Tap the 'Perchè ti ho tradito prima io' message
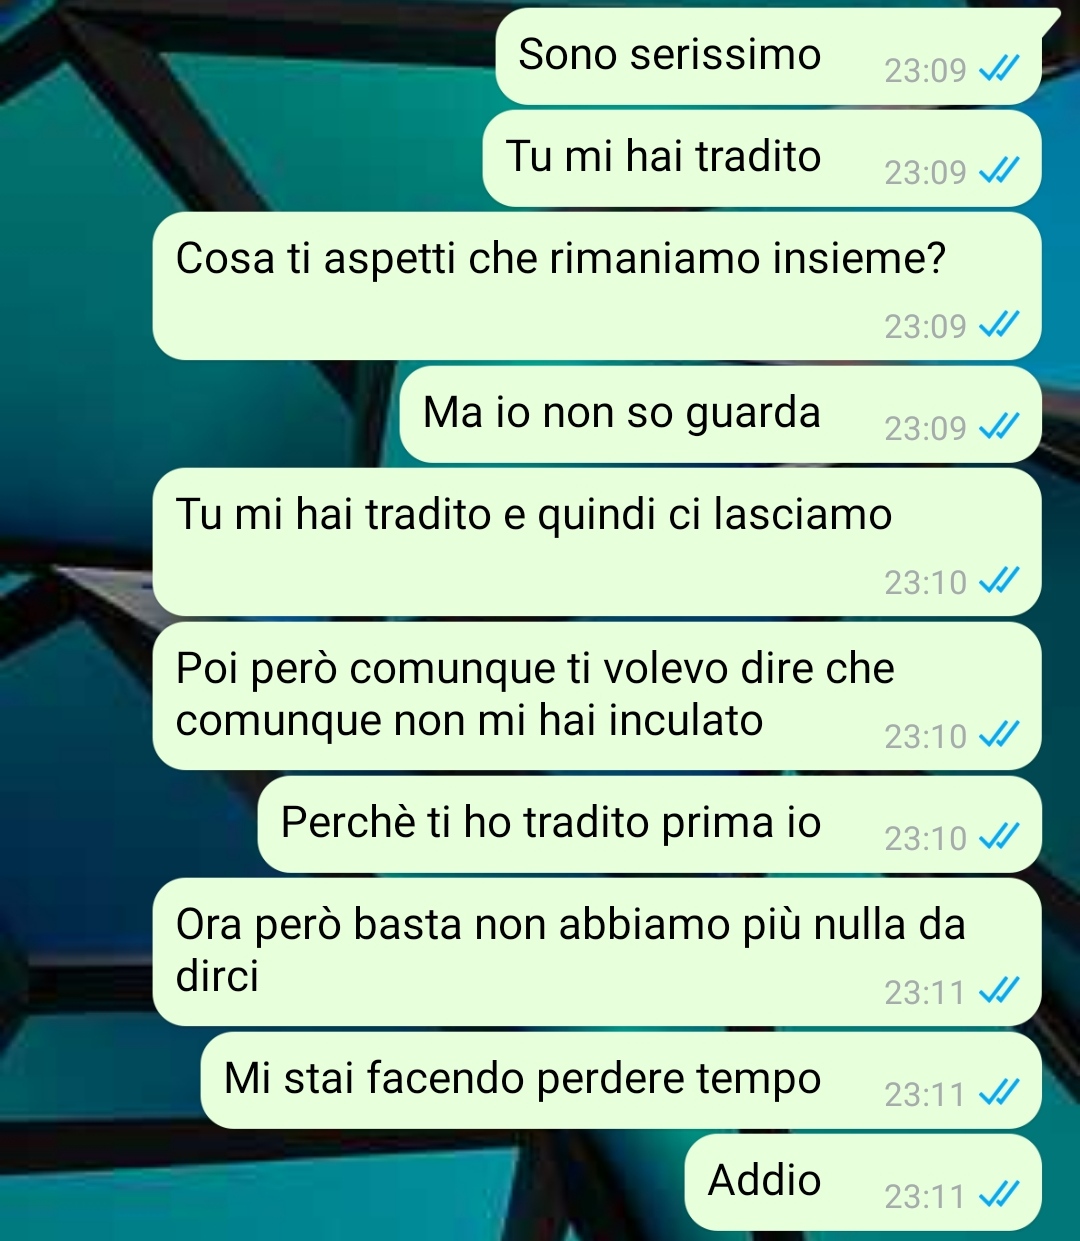 650,825
